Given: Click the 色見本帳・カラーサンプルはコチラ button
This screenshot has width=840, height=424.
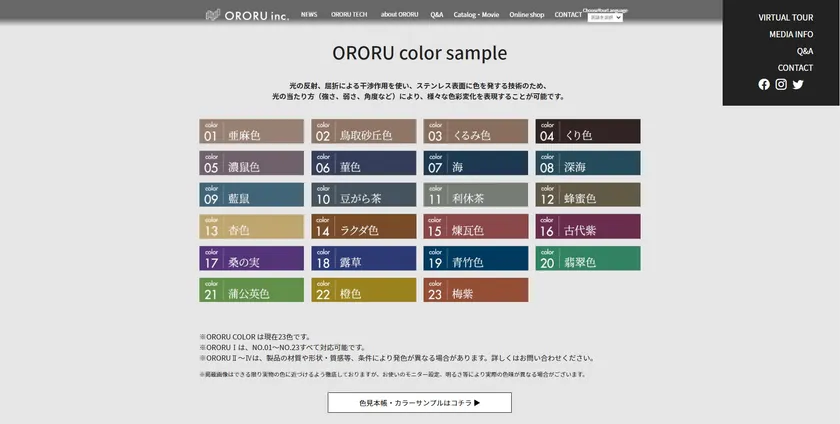Looking at the screenshot, I should coord(419,403).
